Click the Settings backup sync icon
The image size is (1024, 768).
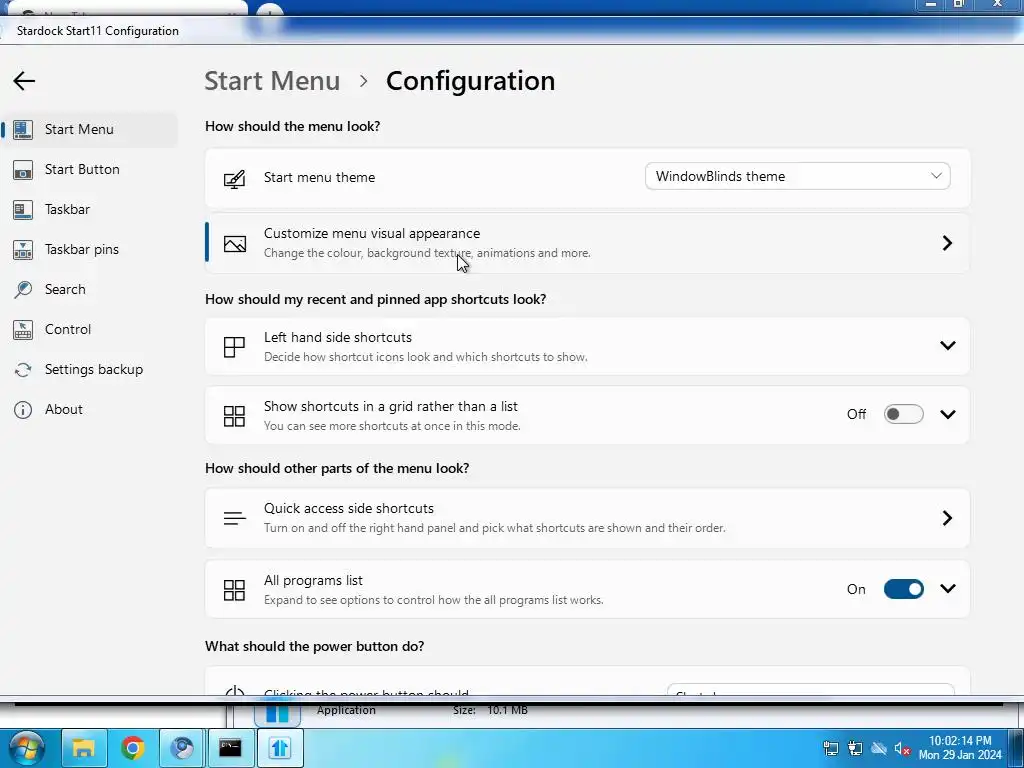[23, 370]
